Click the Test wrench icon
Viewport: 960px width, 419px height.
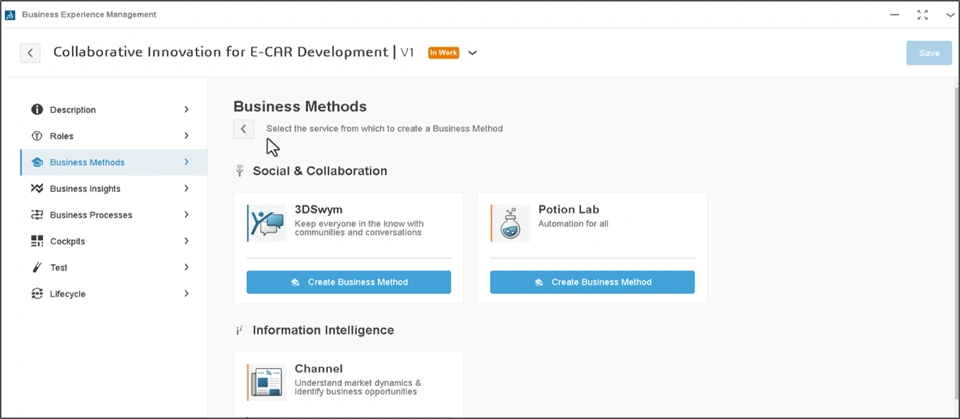point(37,267)
